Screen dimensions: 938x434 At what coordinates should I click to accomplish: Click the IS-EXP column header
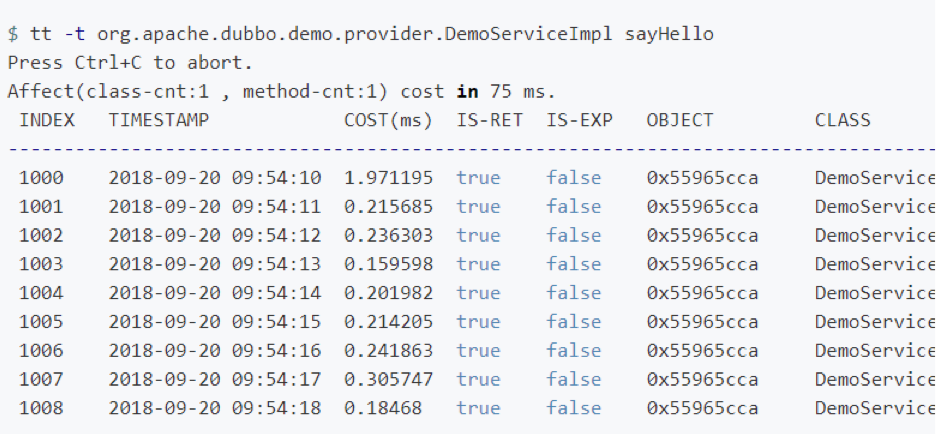point(580,120)
